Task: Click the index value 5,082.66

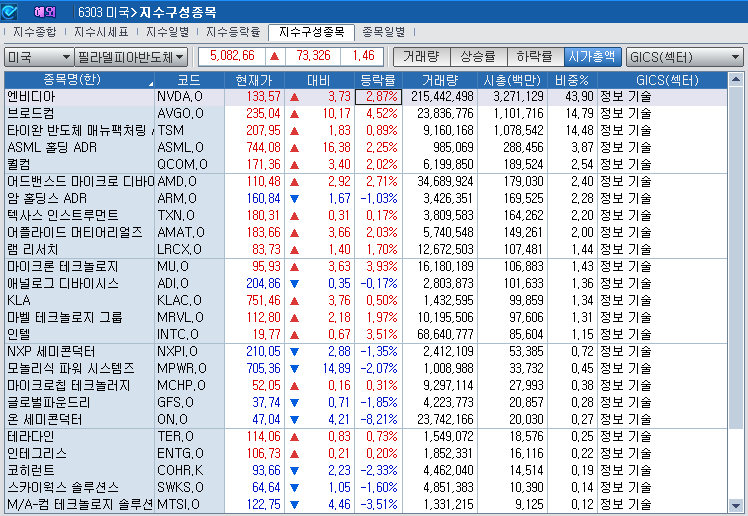Action: click(232, 56)
